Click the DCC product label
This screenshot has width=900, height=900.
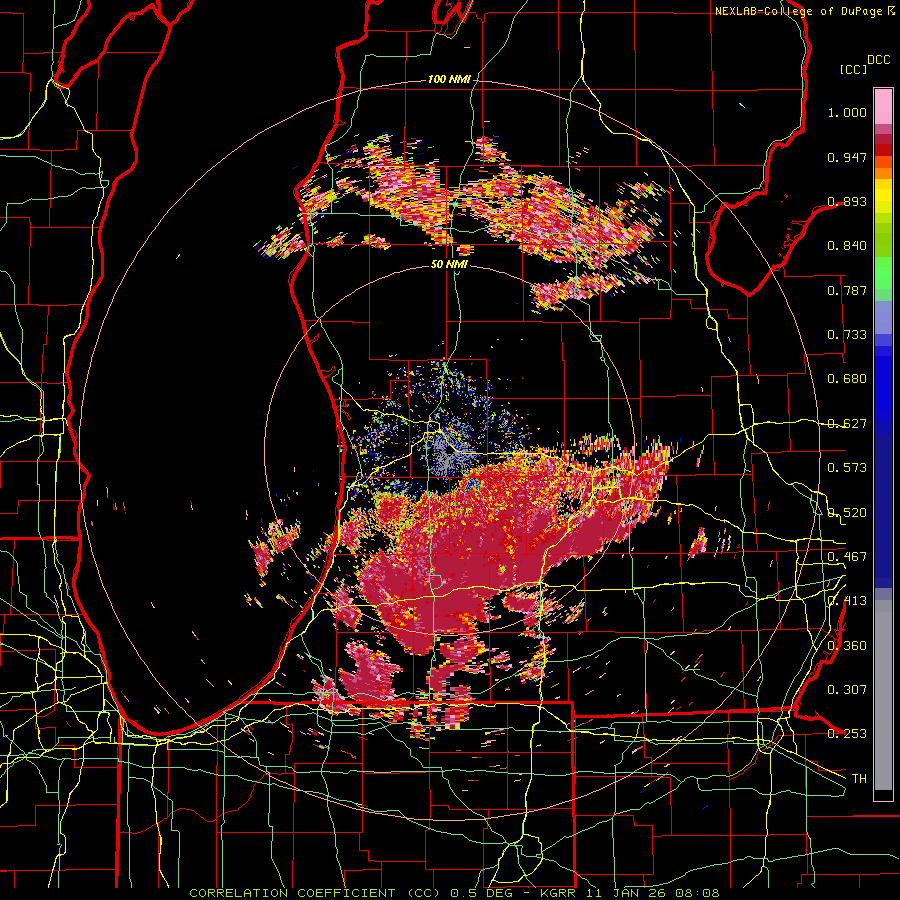click(x=878, y=60)
